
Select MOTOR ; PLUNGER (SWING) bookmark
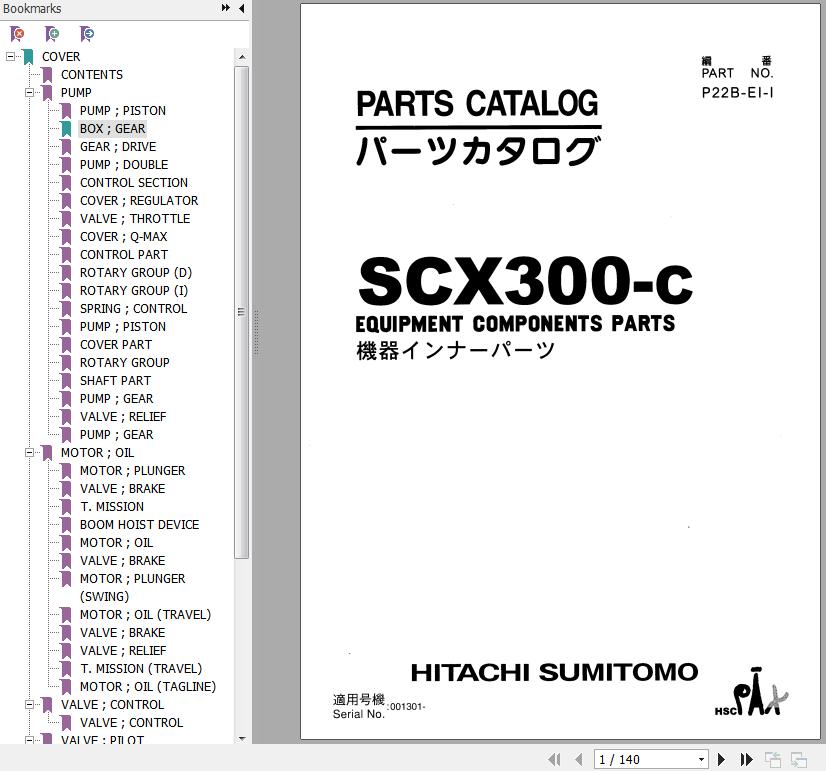point(133,587)
